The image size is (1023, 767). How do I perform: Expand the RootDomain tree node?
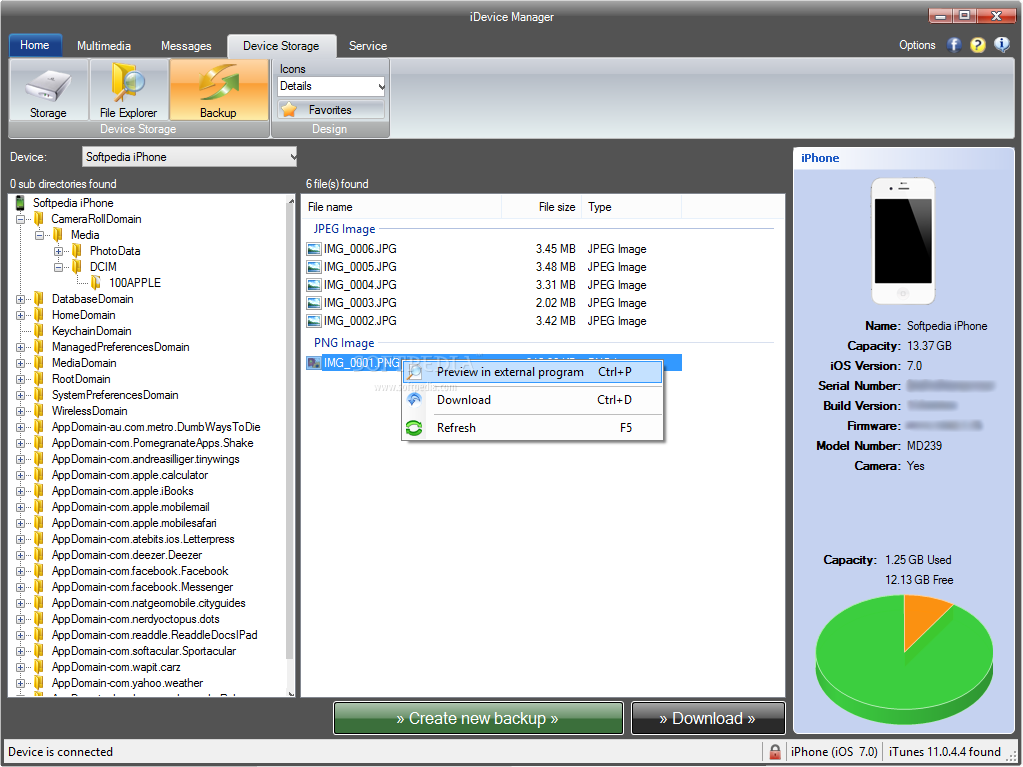pyautogui.click(x=20, y=379)
